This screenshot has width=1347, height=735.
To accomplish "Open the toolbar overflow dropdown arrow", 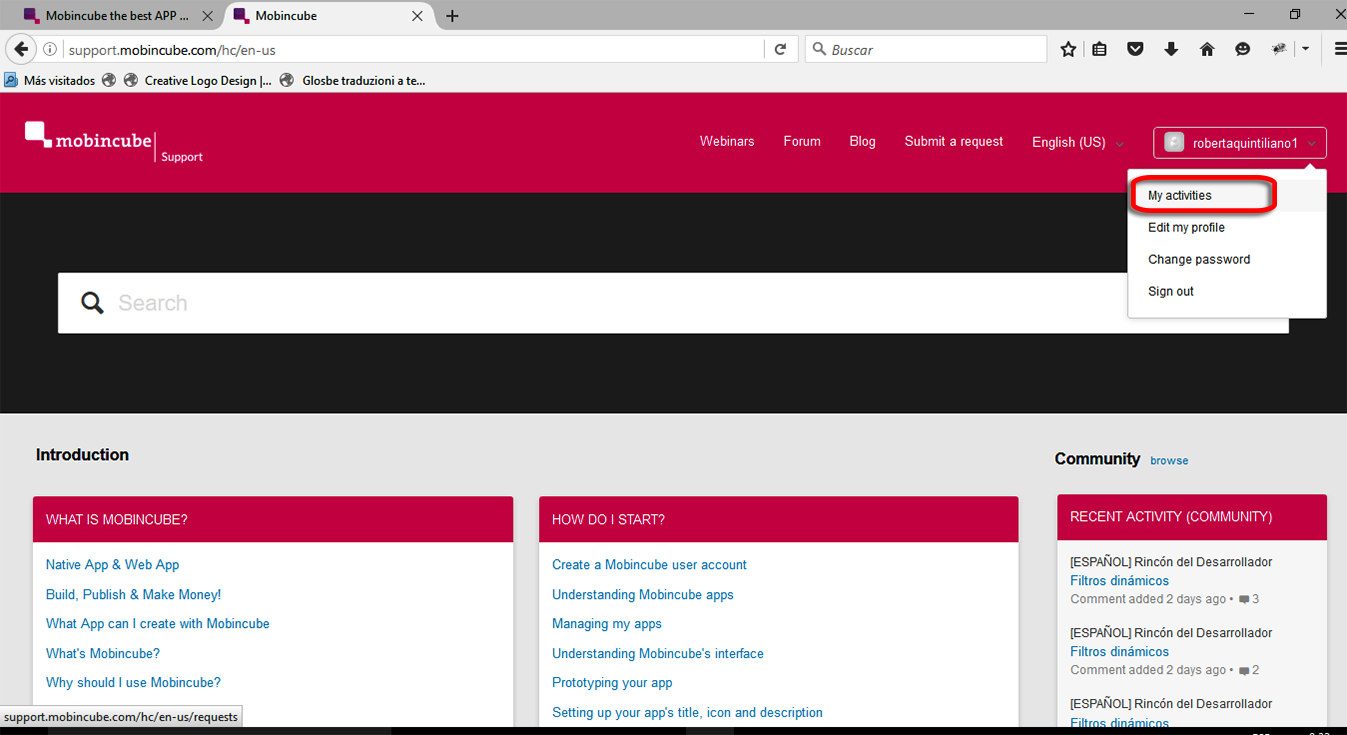I will [1306, 49].
